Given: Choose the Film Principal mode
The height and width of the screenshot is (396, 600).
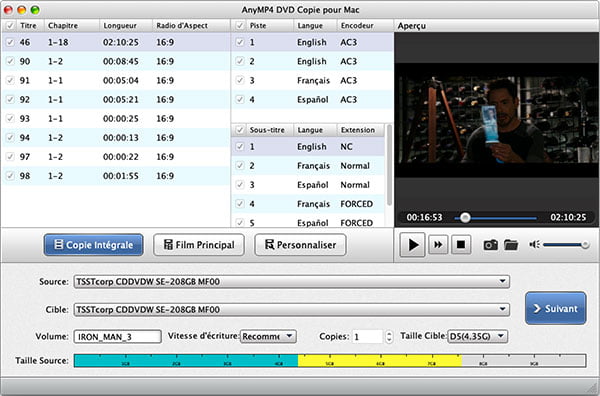Looking at the screenshot, I should coord(199,245).
